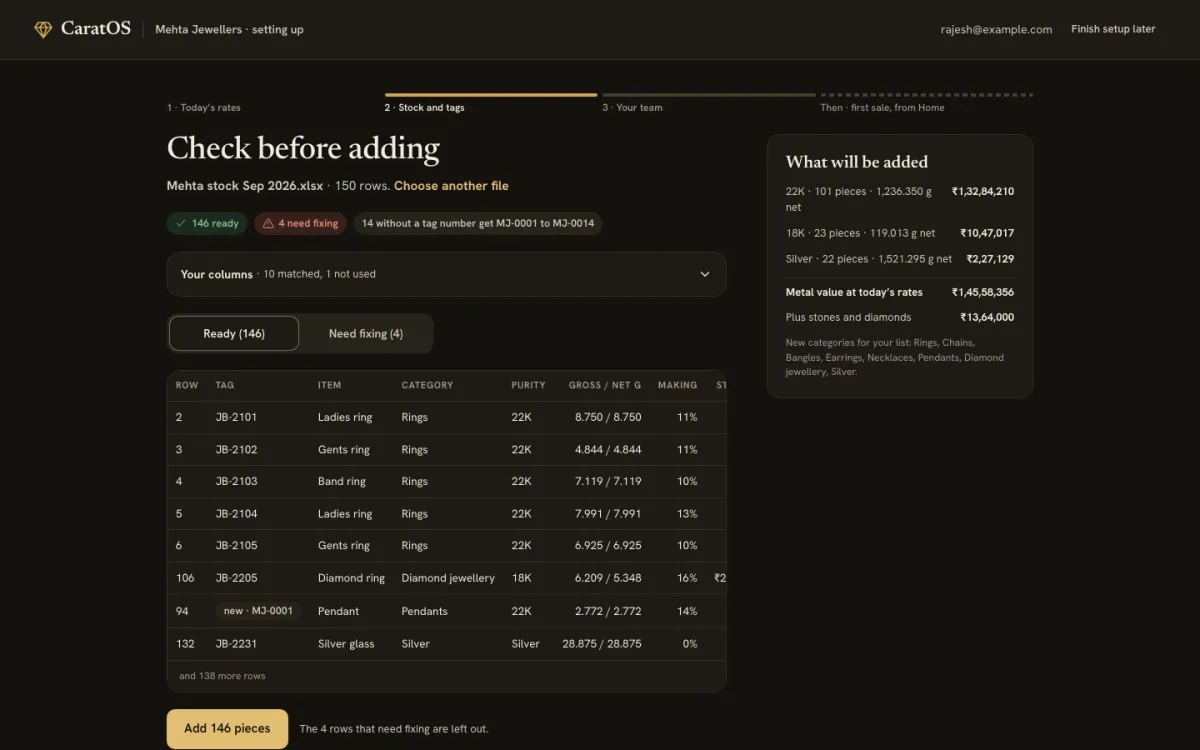Viewport: 1200px width, 750px height.
Task: Click tag JB-2101 in the table
Action: point(236,417)
